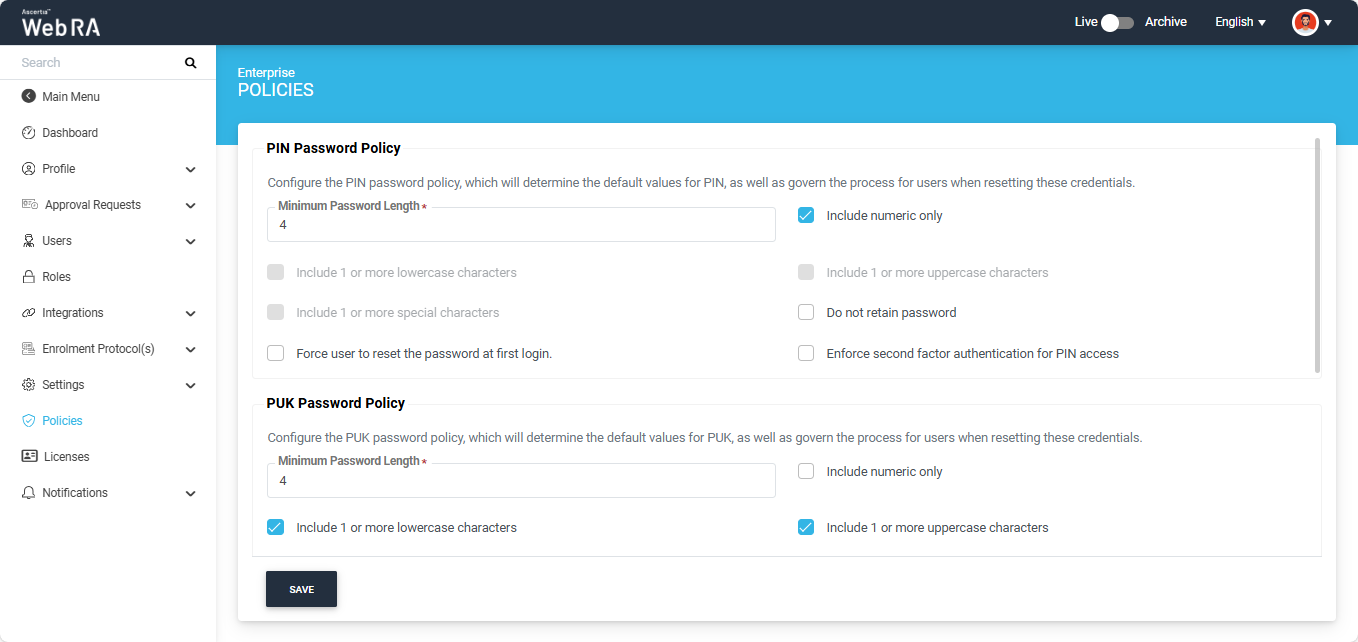Check Force user to reset password option
Image resolution: width=1358 pixels, height=642 pixels.
coord(276,353)
